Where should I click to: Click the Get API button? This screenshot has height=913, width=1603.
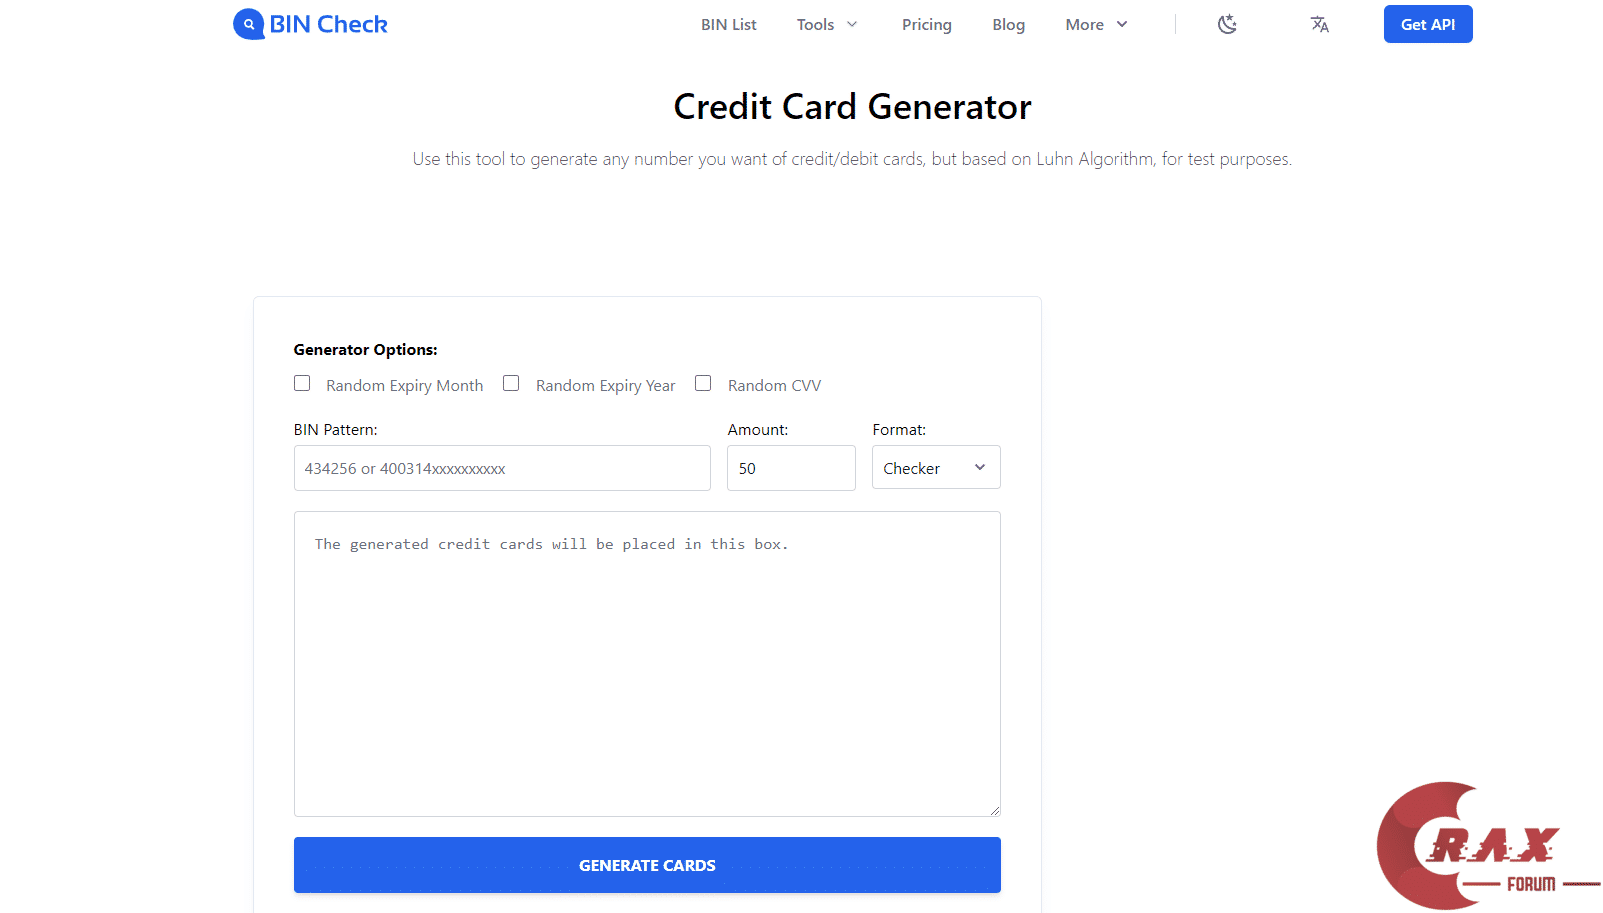coord(1427,24)
